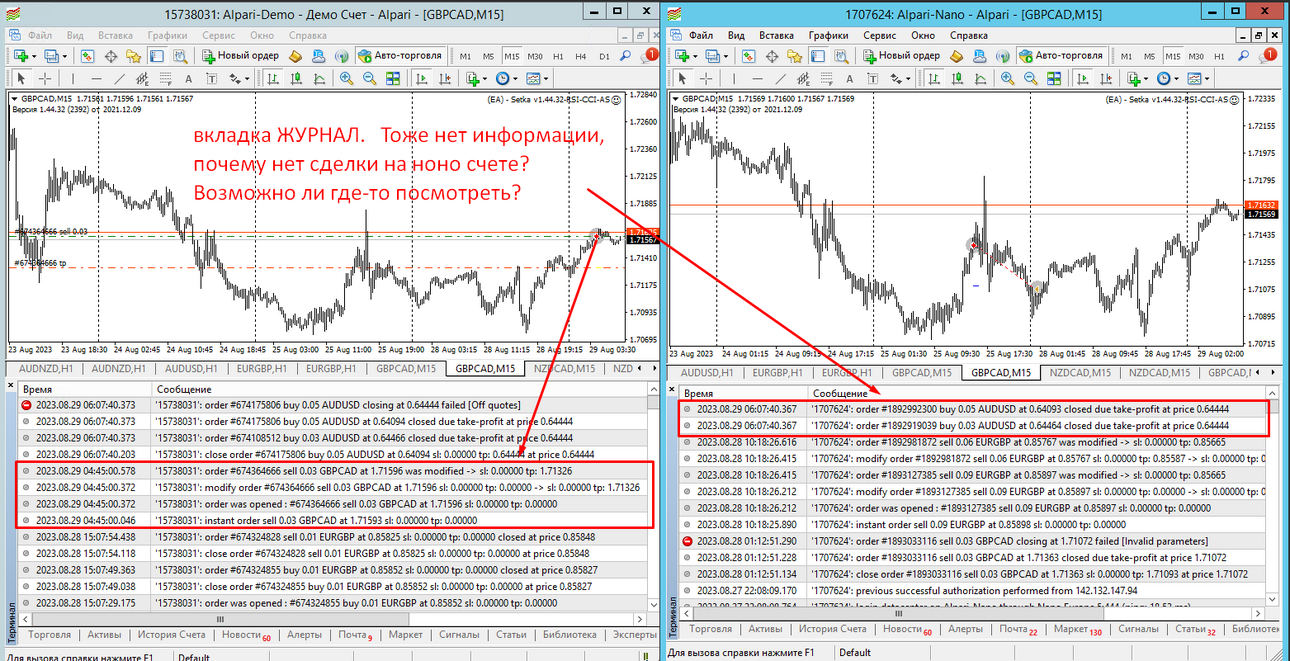The width and height of the screenshot is (1290, 661).
Task: Open История Счета tab in right window
Action: [832, 629]
